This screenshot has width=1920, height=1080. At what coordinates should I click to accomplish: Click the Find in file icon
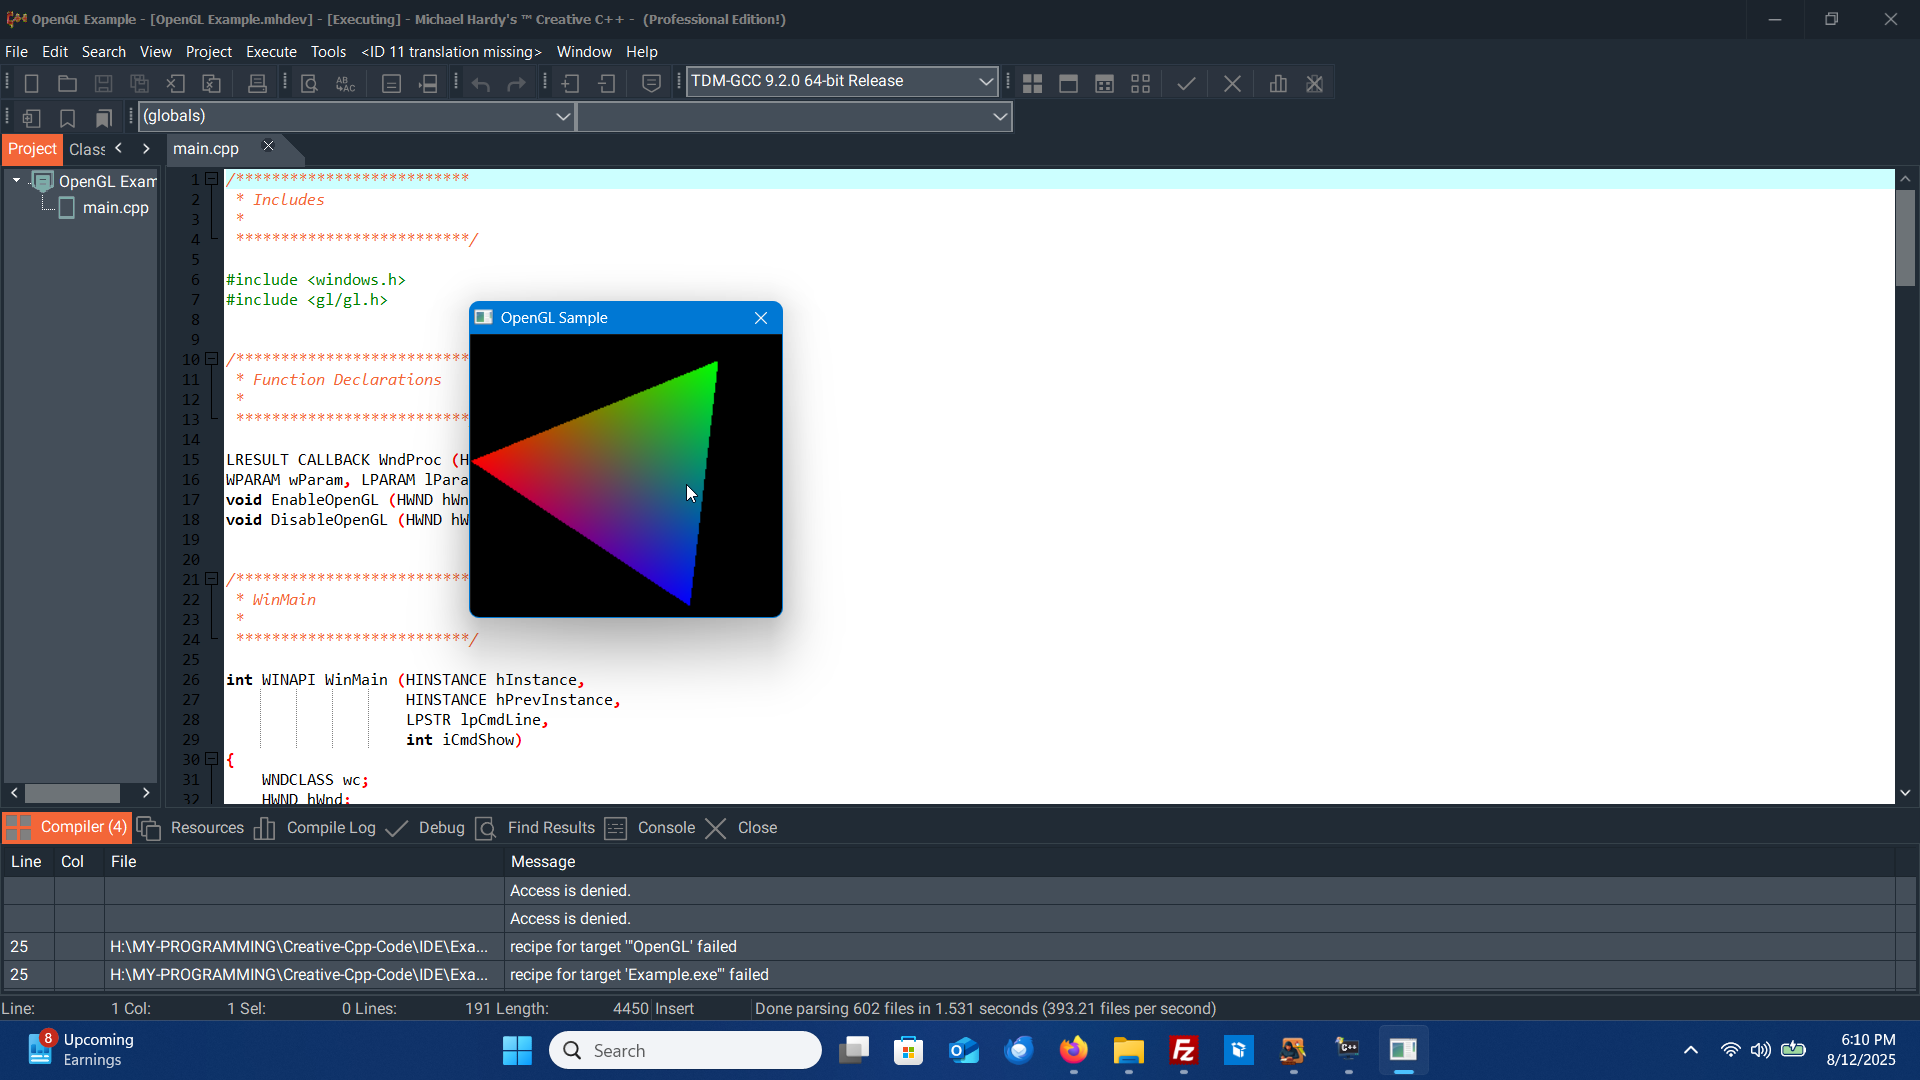point(309,84)
